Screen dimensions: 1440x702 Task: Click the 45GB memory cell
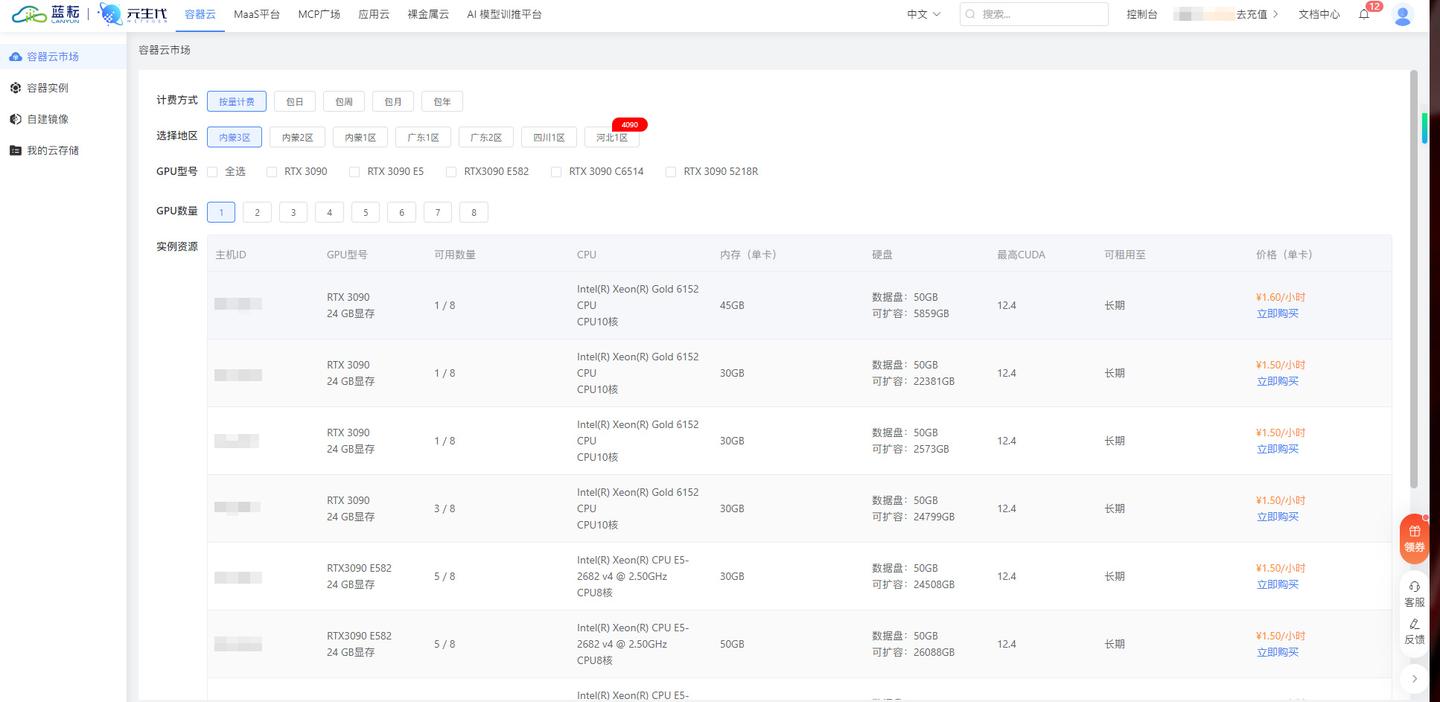point(732,305)
